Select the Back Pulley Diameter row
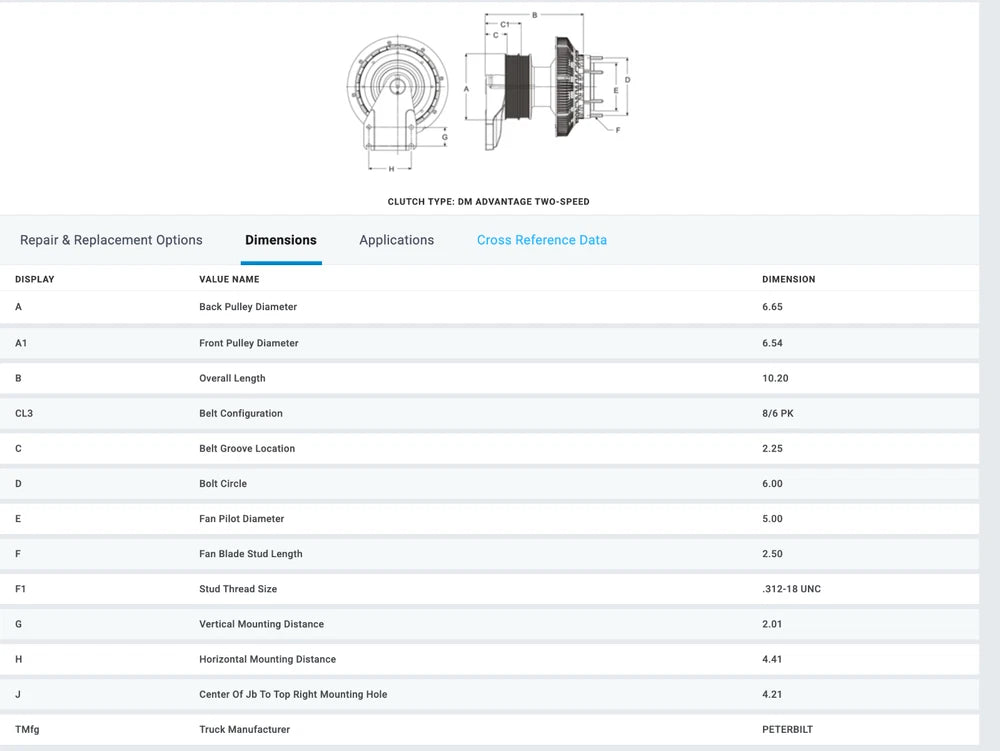1000x751 pixels. [248, 307]
